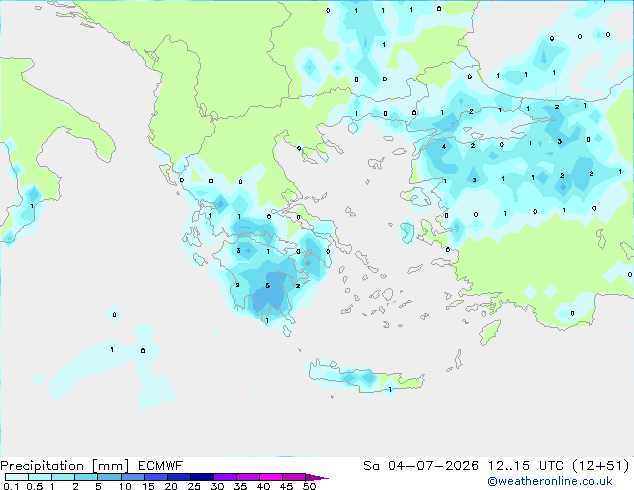Click the '4' precipitation value on the map
This screenshot has height=490, width=634.
pyautogui.click(x=444, y=146)
